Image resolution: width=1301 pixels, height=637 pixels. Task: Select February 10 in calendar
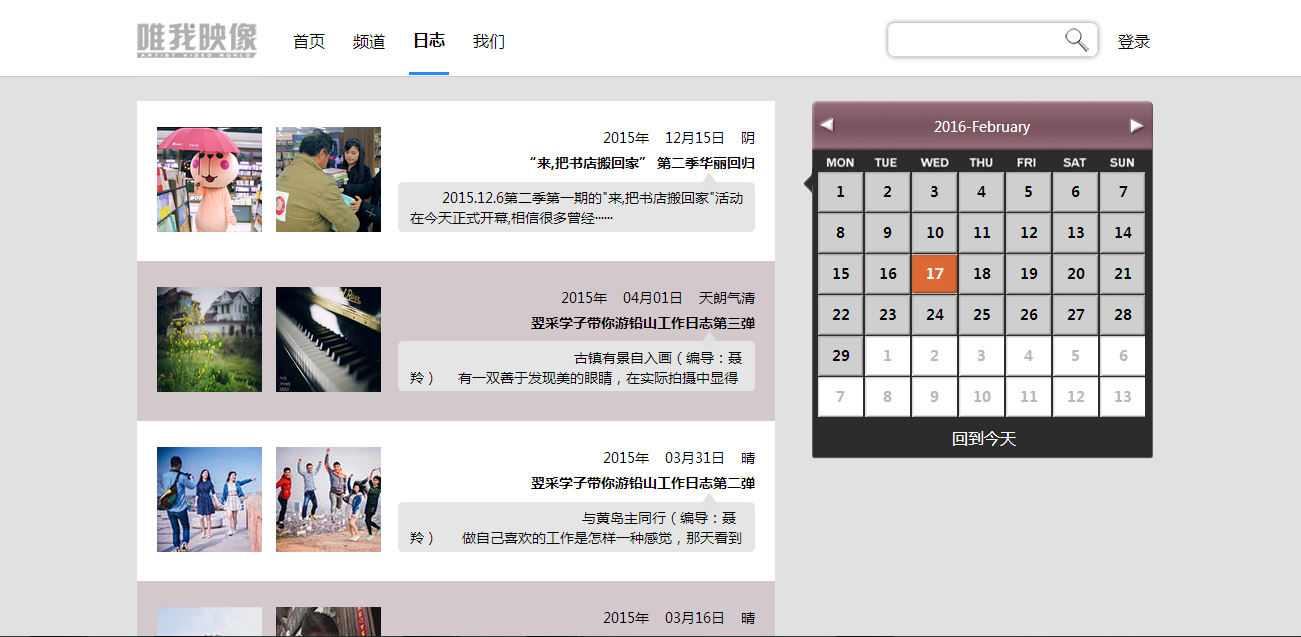pyautogui.click(x=935, y=233)
